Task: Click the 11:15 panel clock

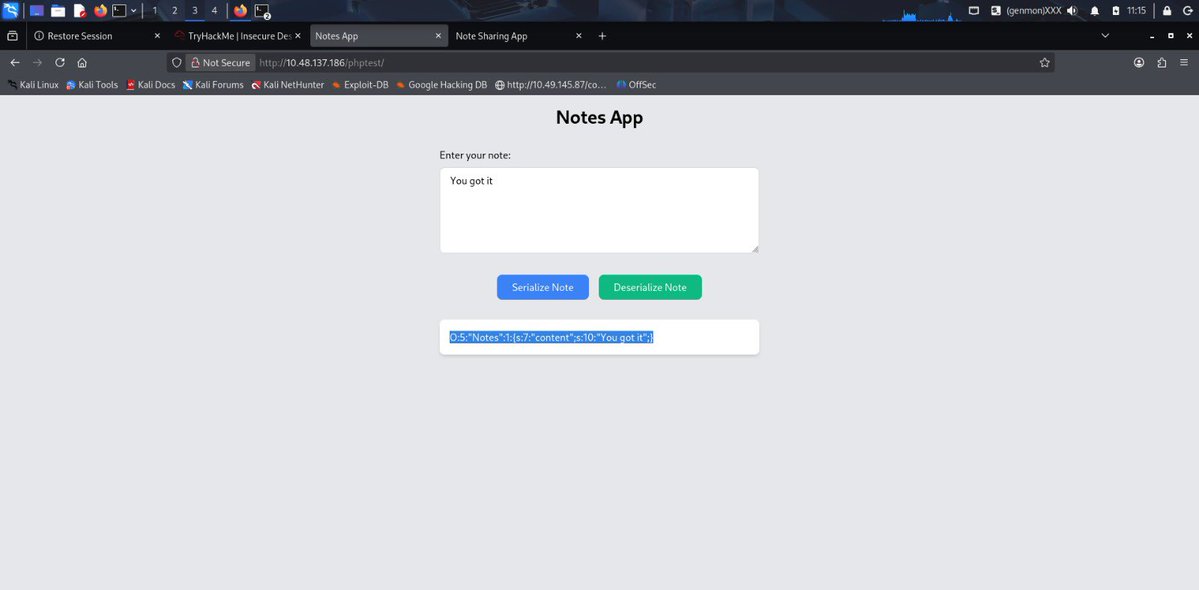Action: click(x=1136, y=11)
